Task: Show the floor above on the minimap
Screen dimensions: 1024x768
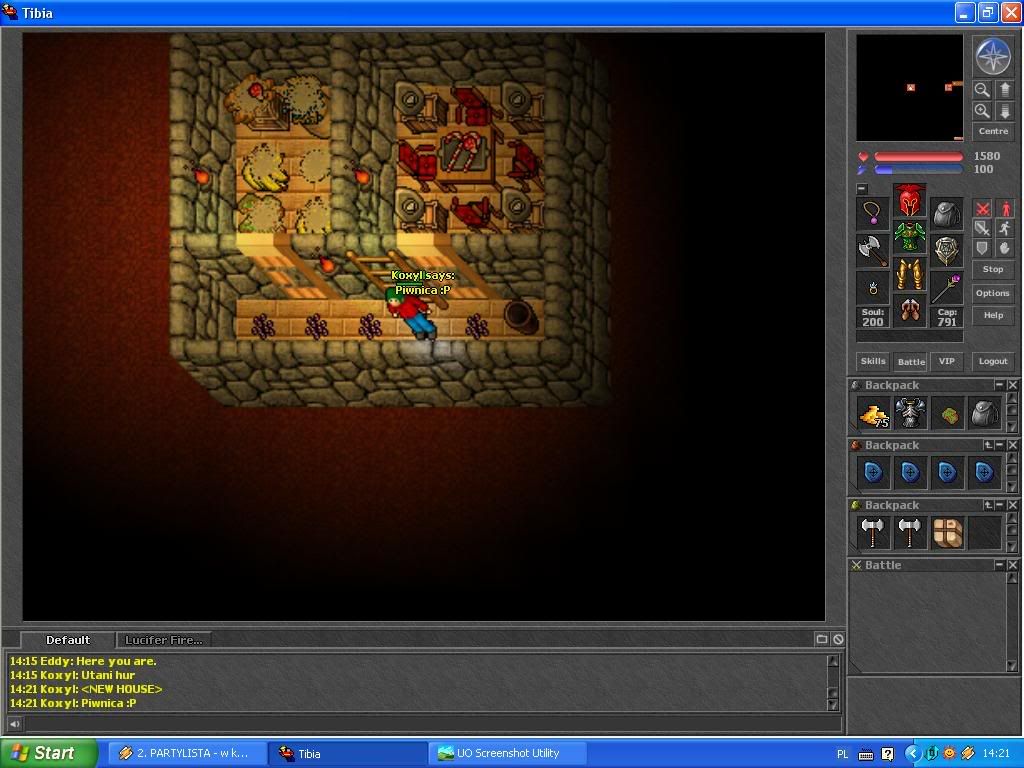Action: pyautogui.click(x=1004, y=89)
